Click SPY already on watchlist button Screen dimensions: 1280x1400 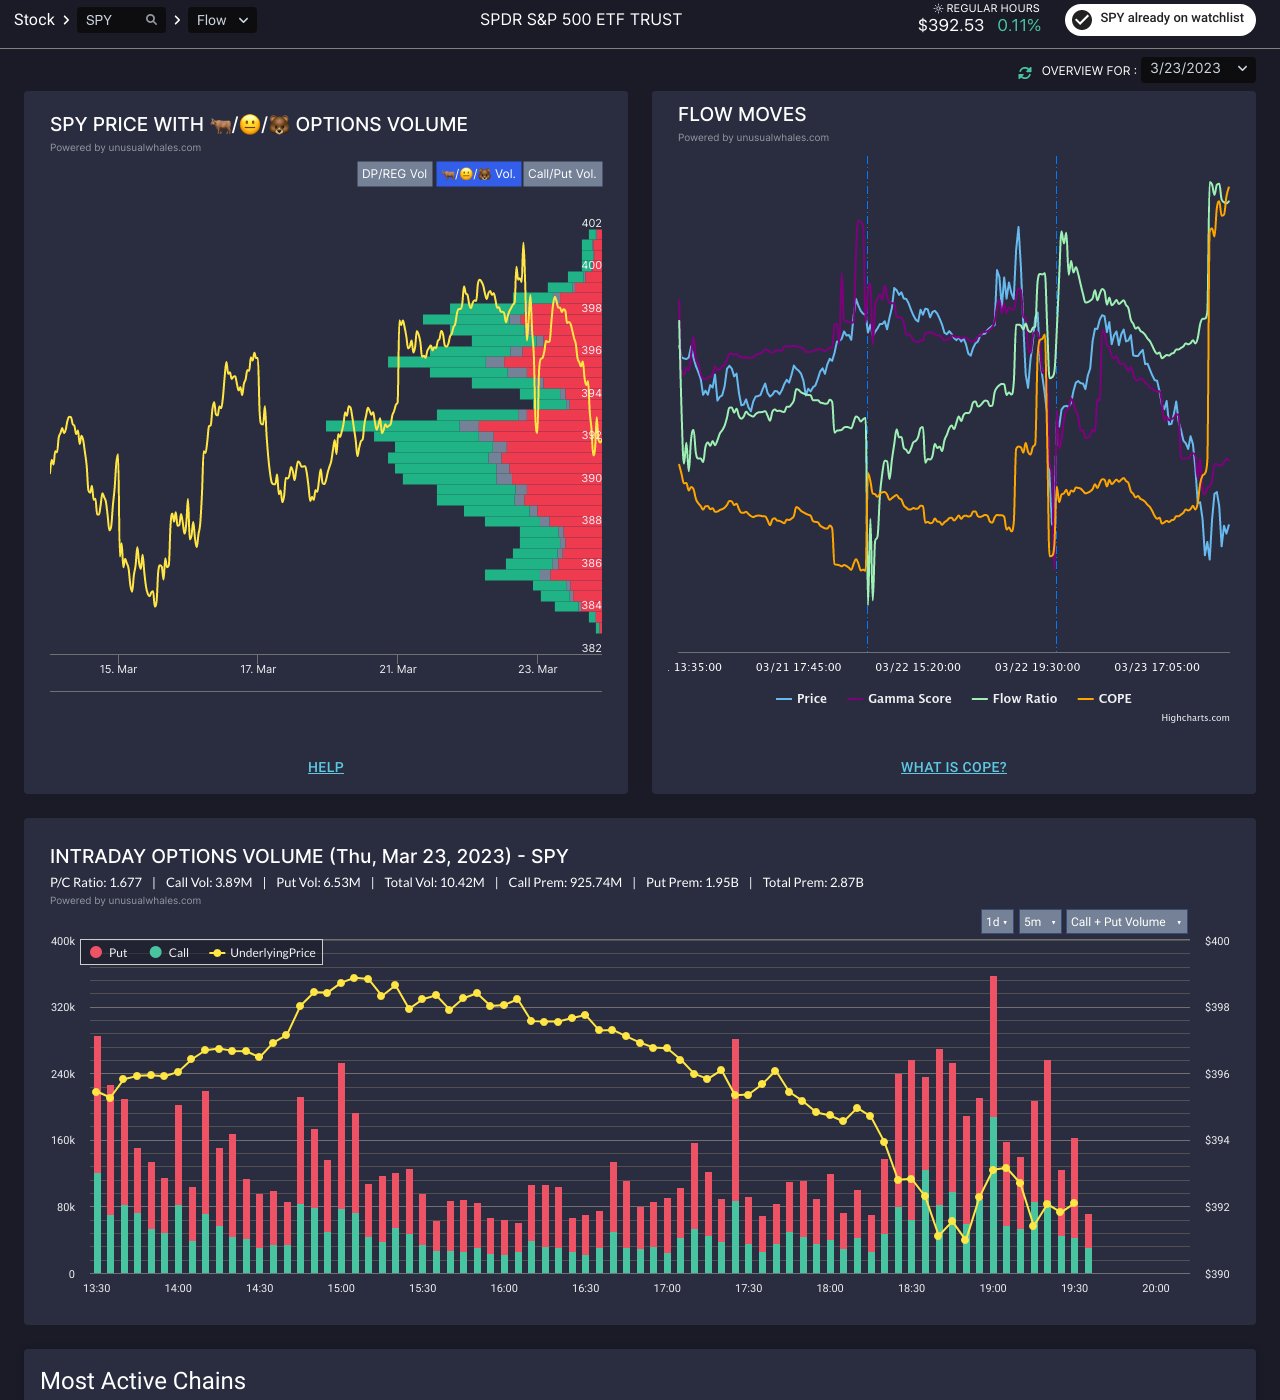(1160, 19)
